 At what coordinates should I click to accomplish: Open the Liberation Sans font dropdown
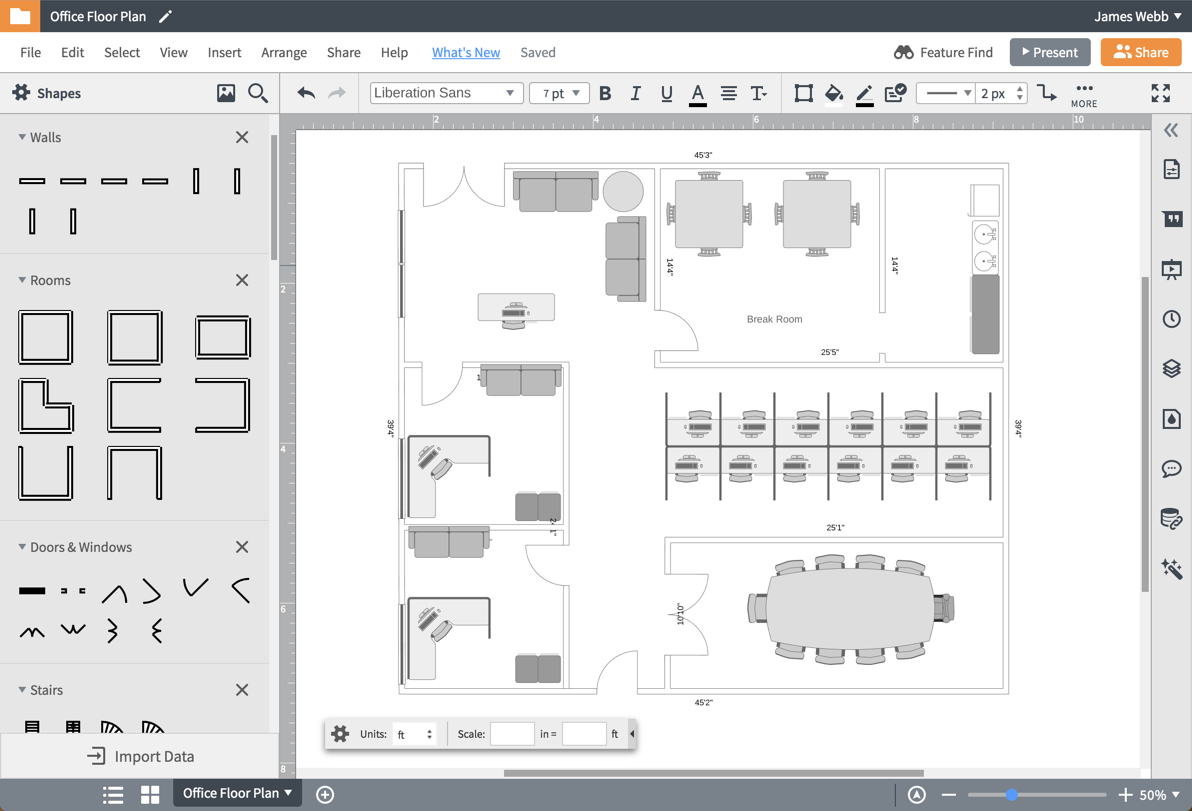coord(446,92)
